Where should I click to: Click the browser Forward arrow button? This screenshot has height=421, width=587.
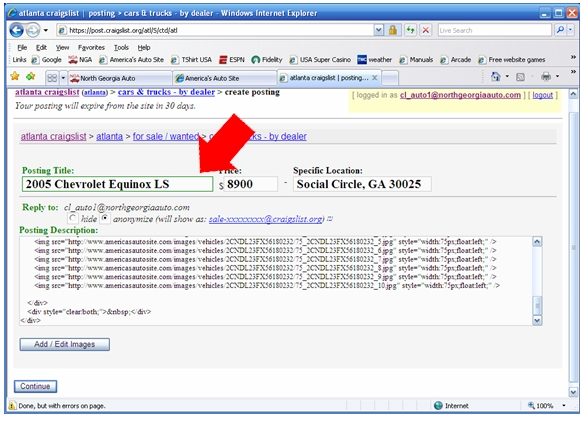pyautogui.click(x=33, y=30)
